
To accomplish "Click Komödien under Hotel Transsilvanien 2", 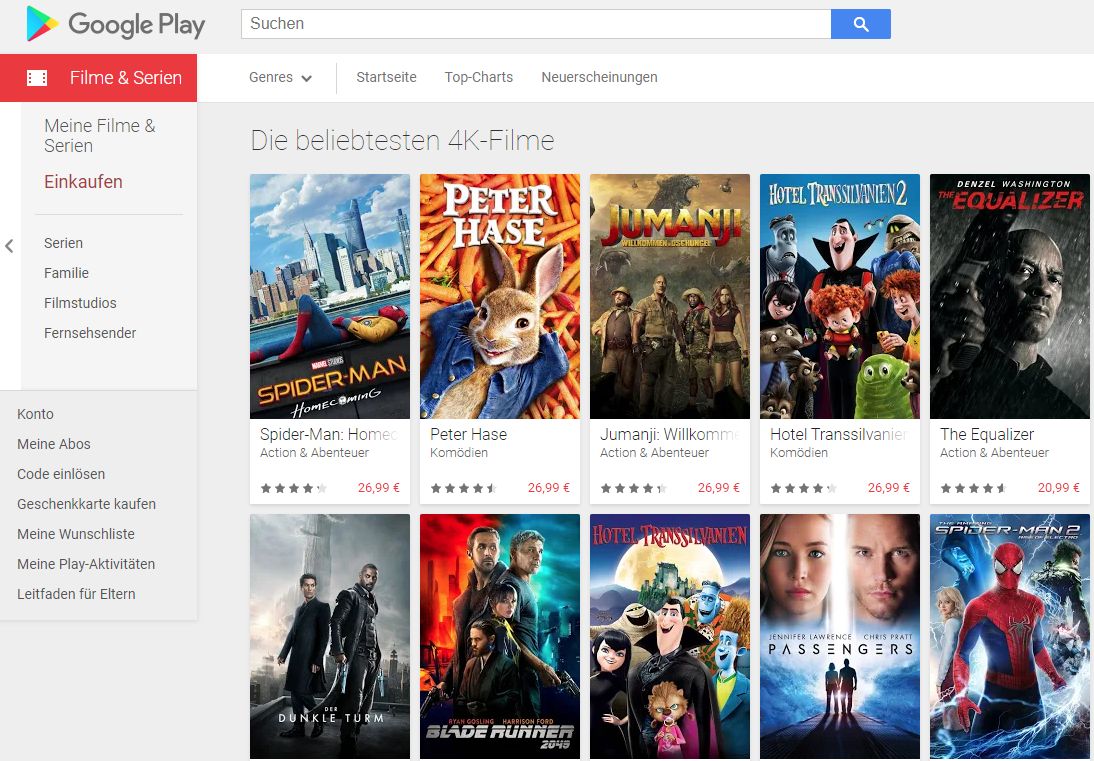I will (799, 453).
